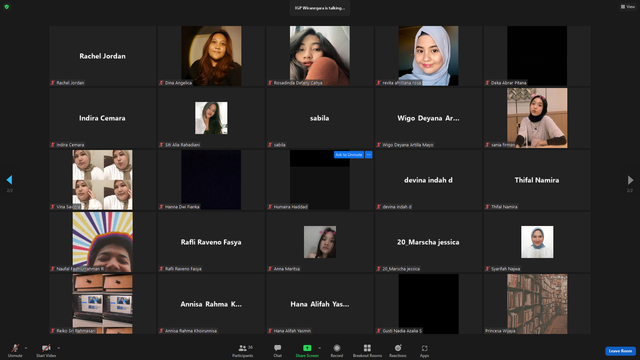Screen dimensions: 640x360
Task: Select revita afrilliana rosa's video tile
Action: (428, 56)
